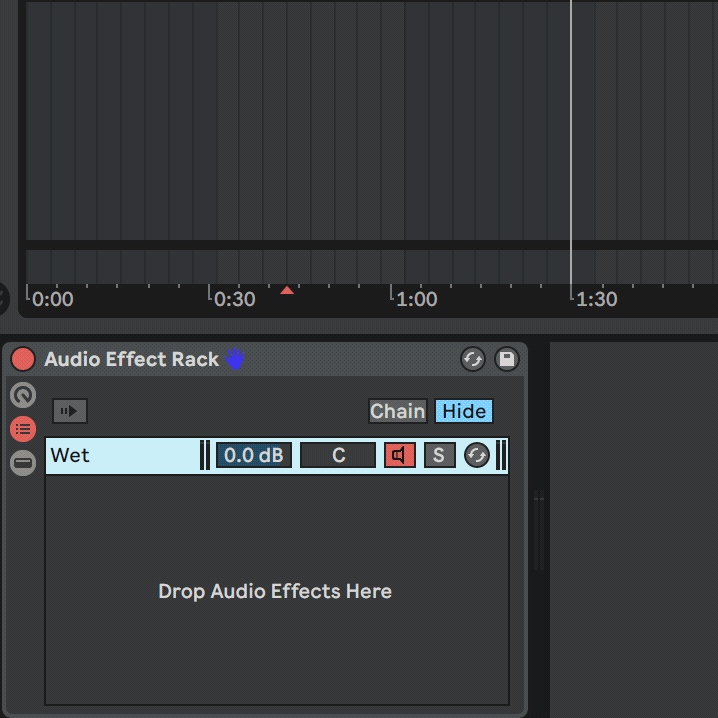Viewport: 718px width, 718px height.
Task: Toggle the Audio Effect Rack device activator
Action: pyautogui.click(x=22, y=359)
